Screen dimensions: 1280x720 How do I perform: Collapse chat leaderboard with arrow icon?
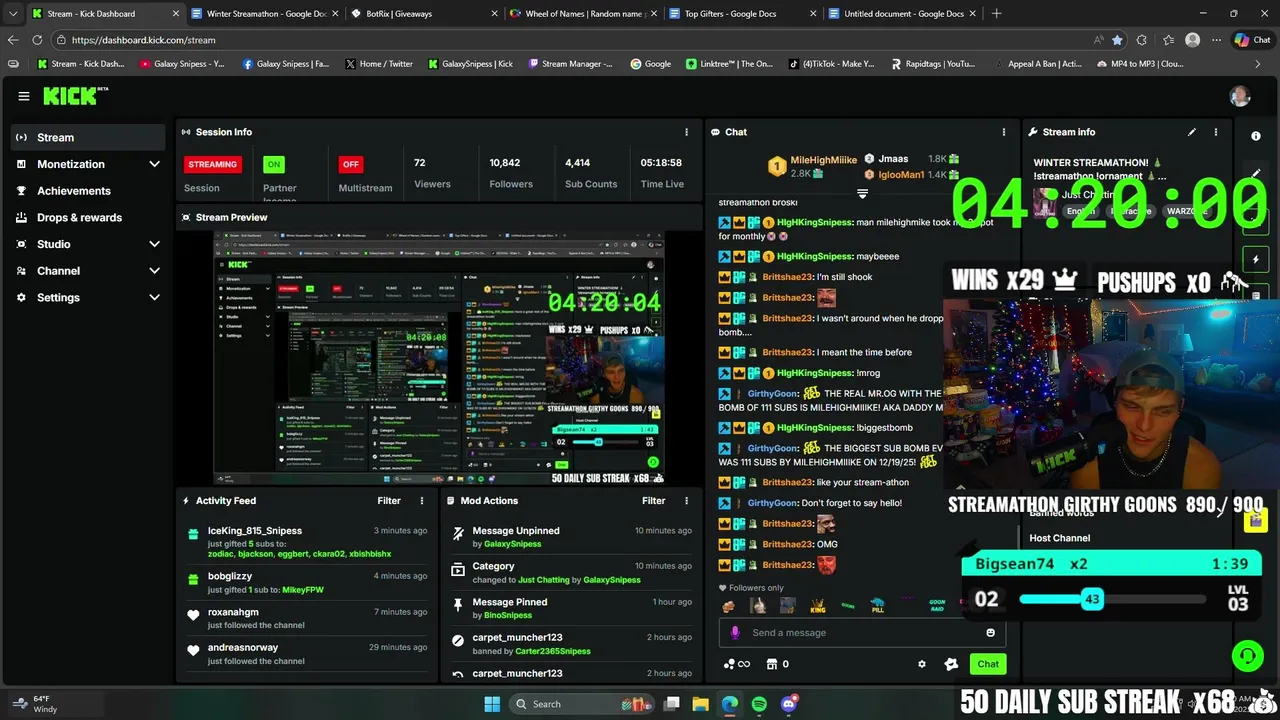(862, 194)
